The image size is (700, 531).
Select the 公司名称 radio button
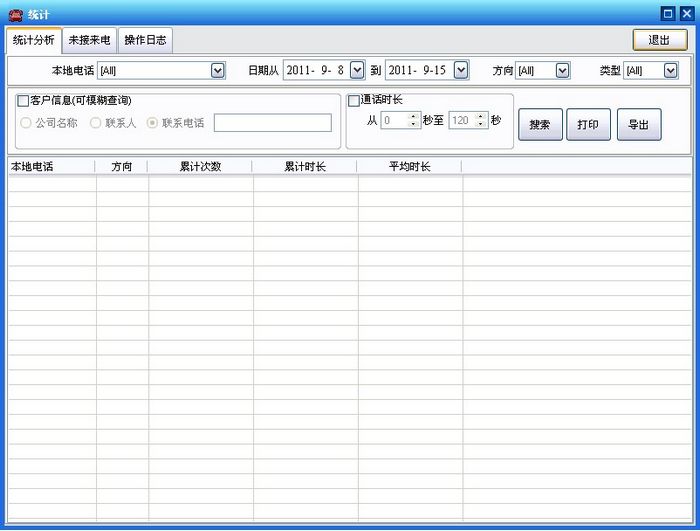(x=26, y=123)
